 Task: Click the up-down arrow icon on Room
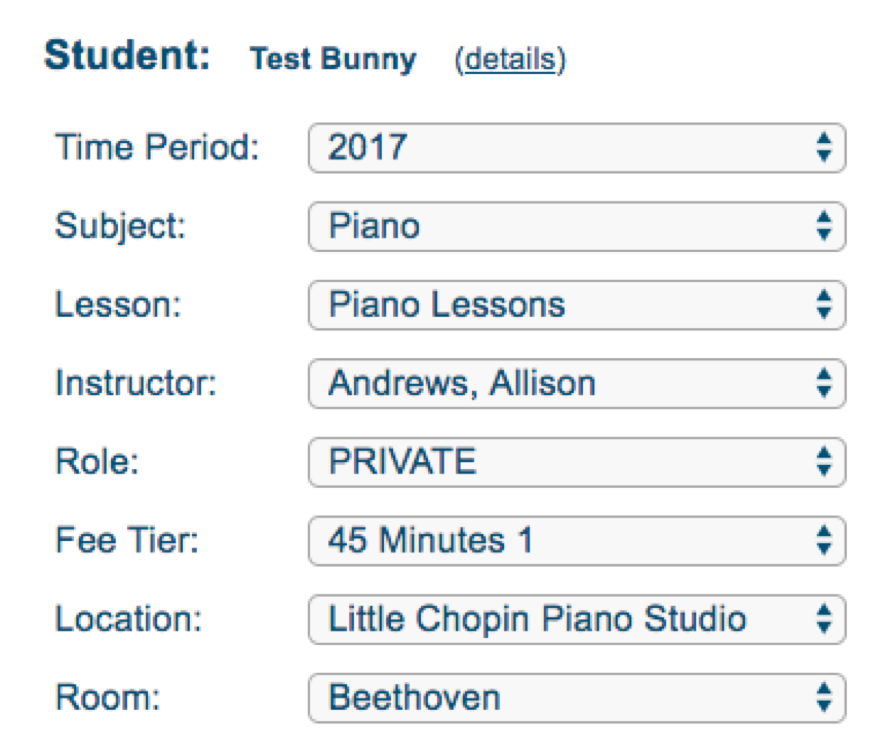point(824,697)
